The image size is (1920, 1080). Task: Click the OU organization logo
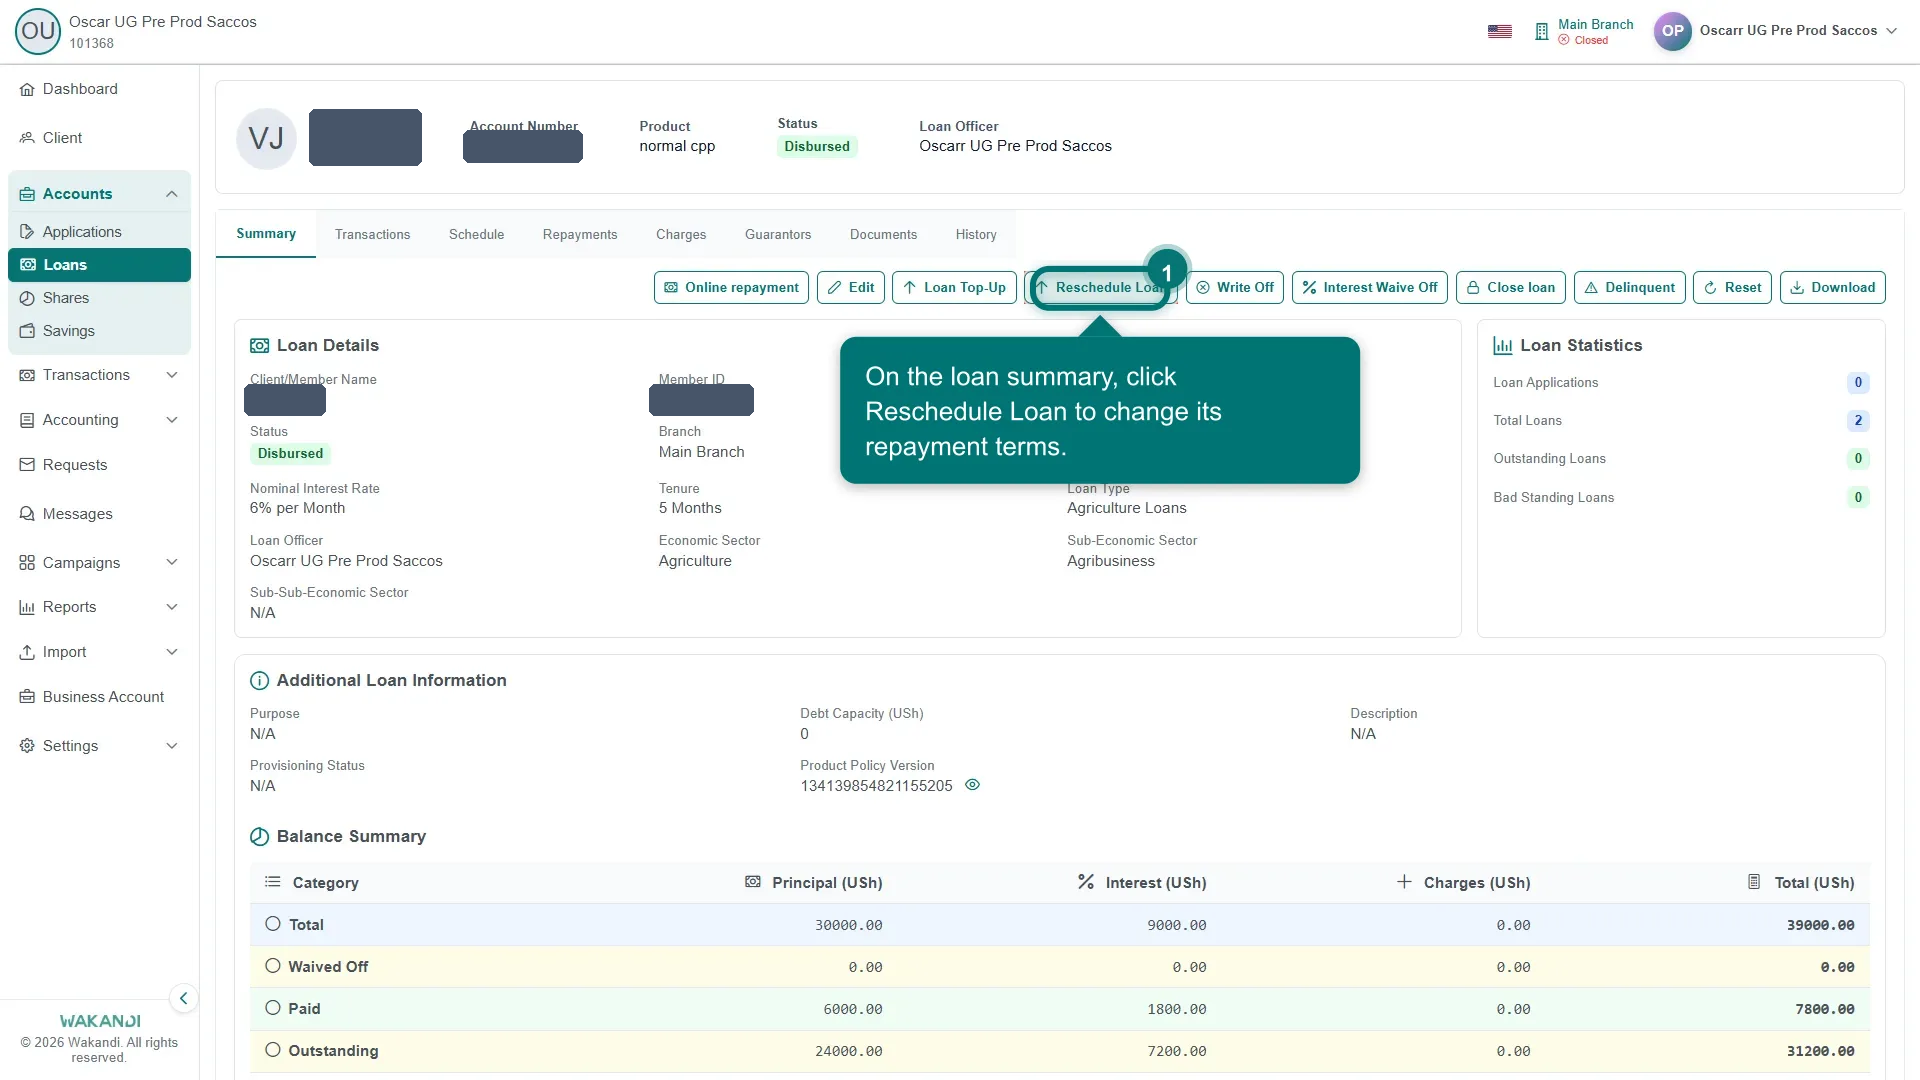[38, 31]
